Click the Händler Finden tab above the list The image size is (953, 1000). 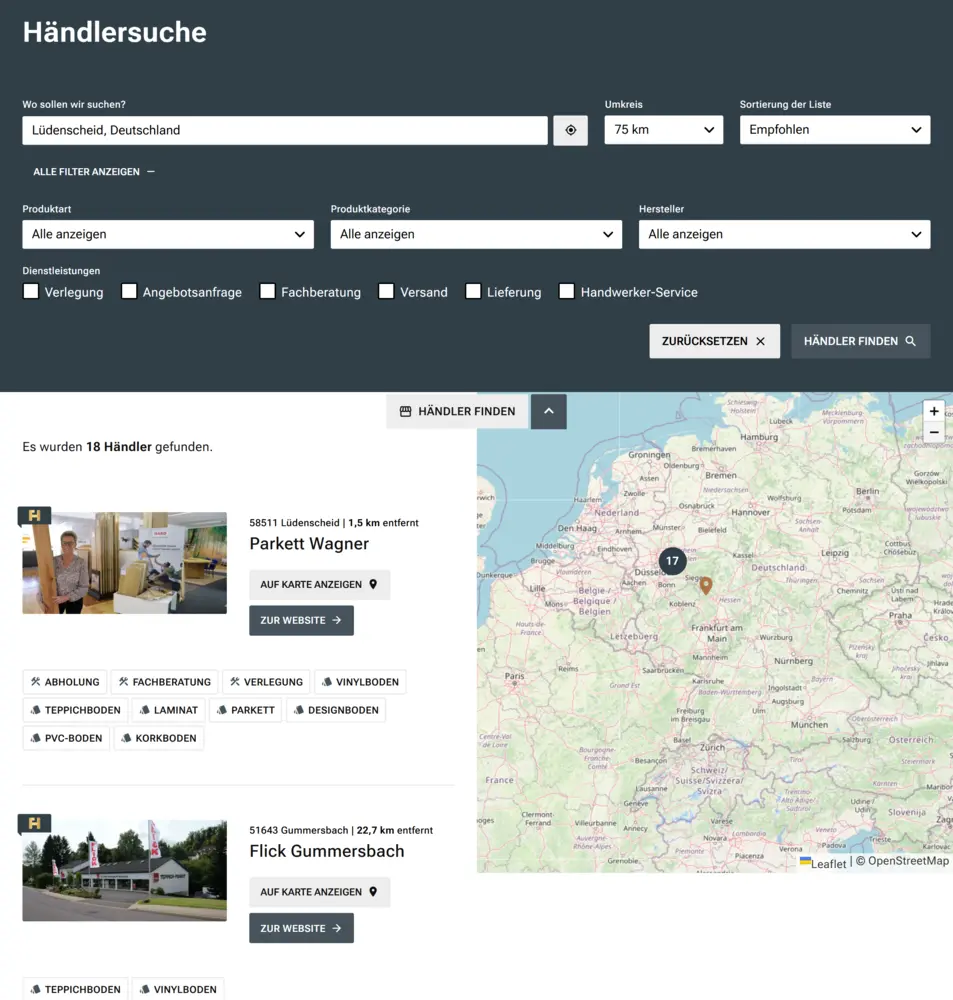tap(457, 411)
